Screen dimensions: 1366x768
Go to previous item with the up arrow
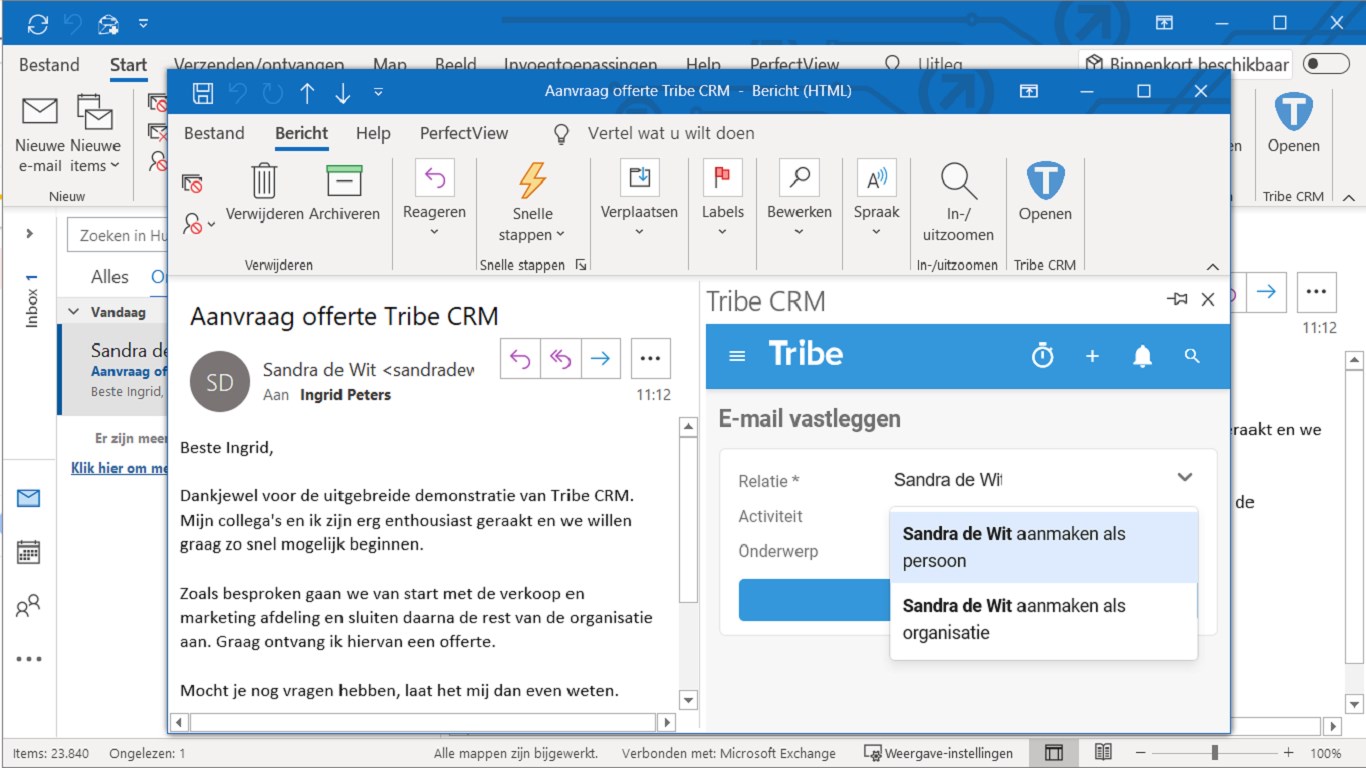[x=307, y=93]
